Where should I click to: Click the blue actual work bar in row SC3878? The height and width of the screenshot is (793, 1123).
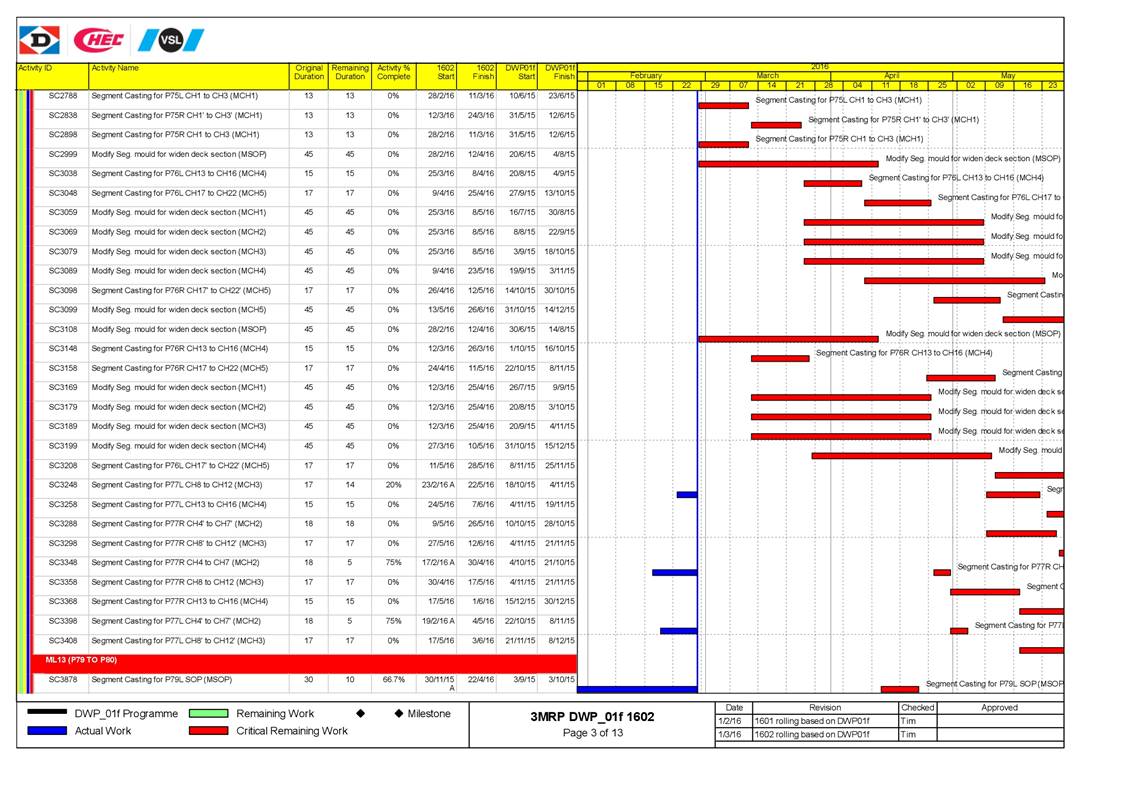click(637, 689)
